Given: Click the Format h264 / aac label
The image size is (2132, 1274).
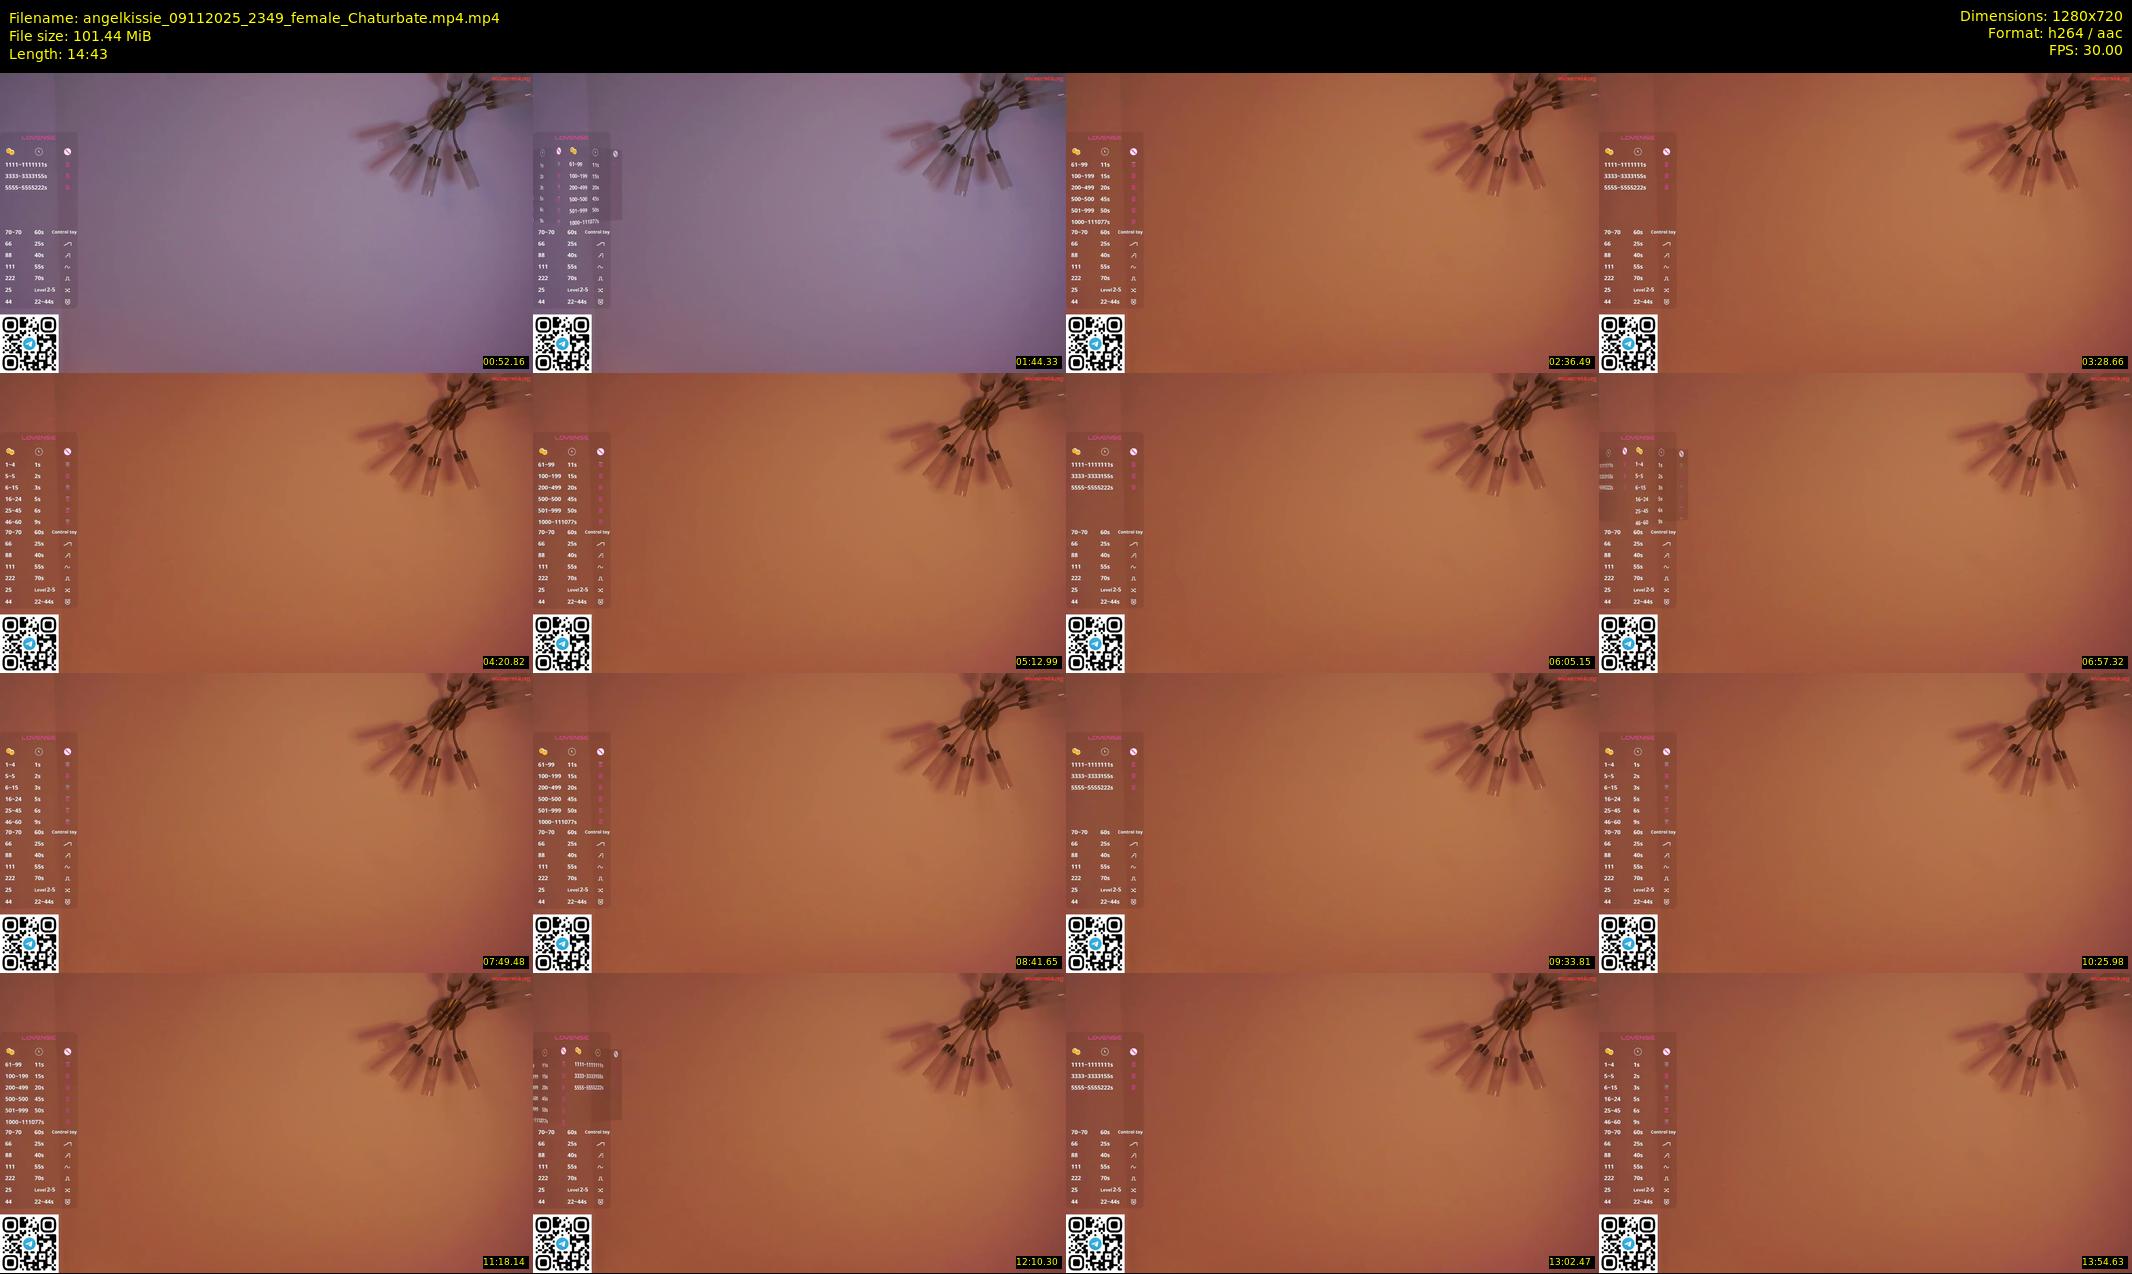Looking at the screenshot, I should (x=2054, y=33).
